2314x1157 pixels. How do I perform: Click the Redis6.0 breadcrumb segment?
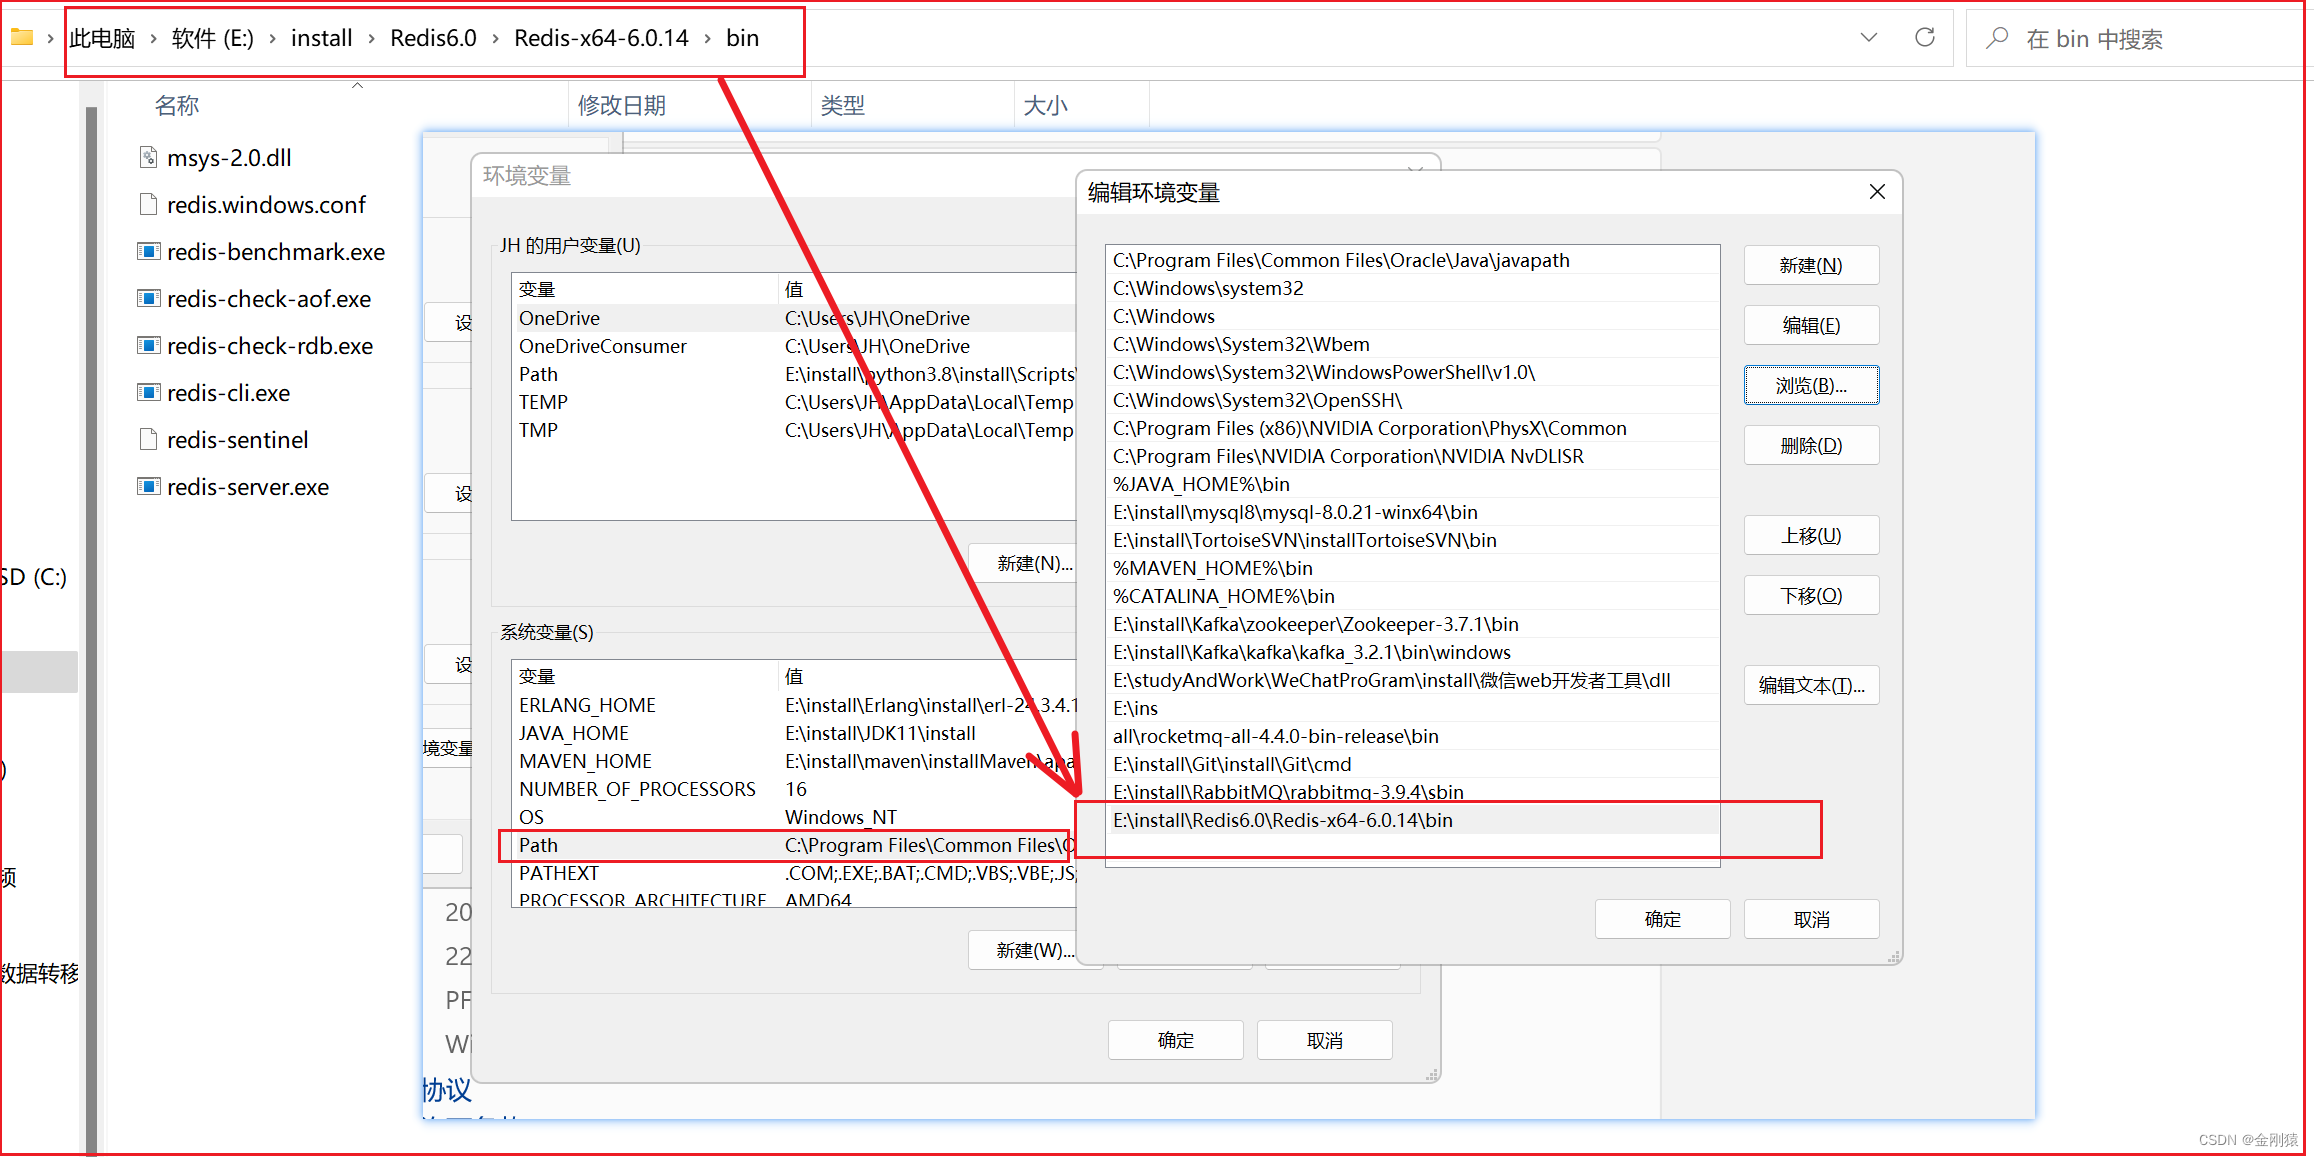433,38
